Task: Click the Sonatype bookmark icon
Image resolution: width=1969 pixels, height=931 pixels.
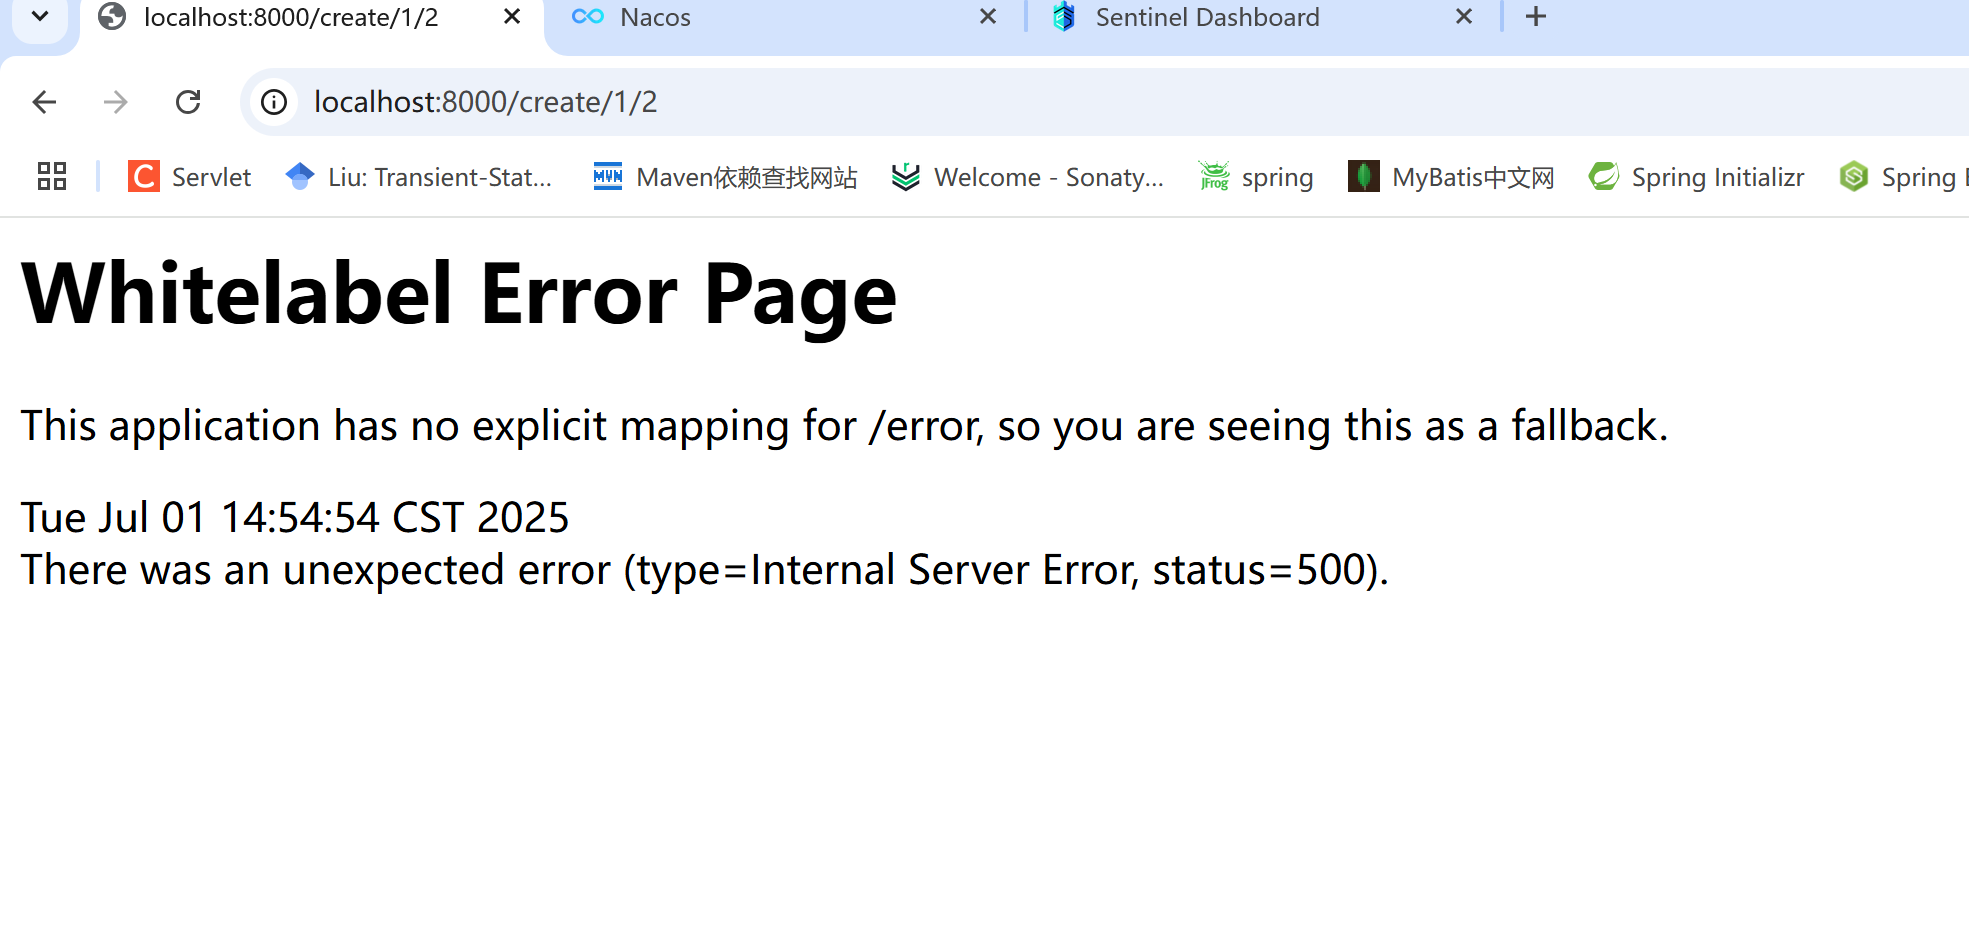Action: (x=906, y=177)
